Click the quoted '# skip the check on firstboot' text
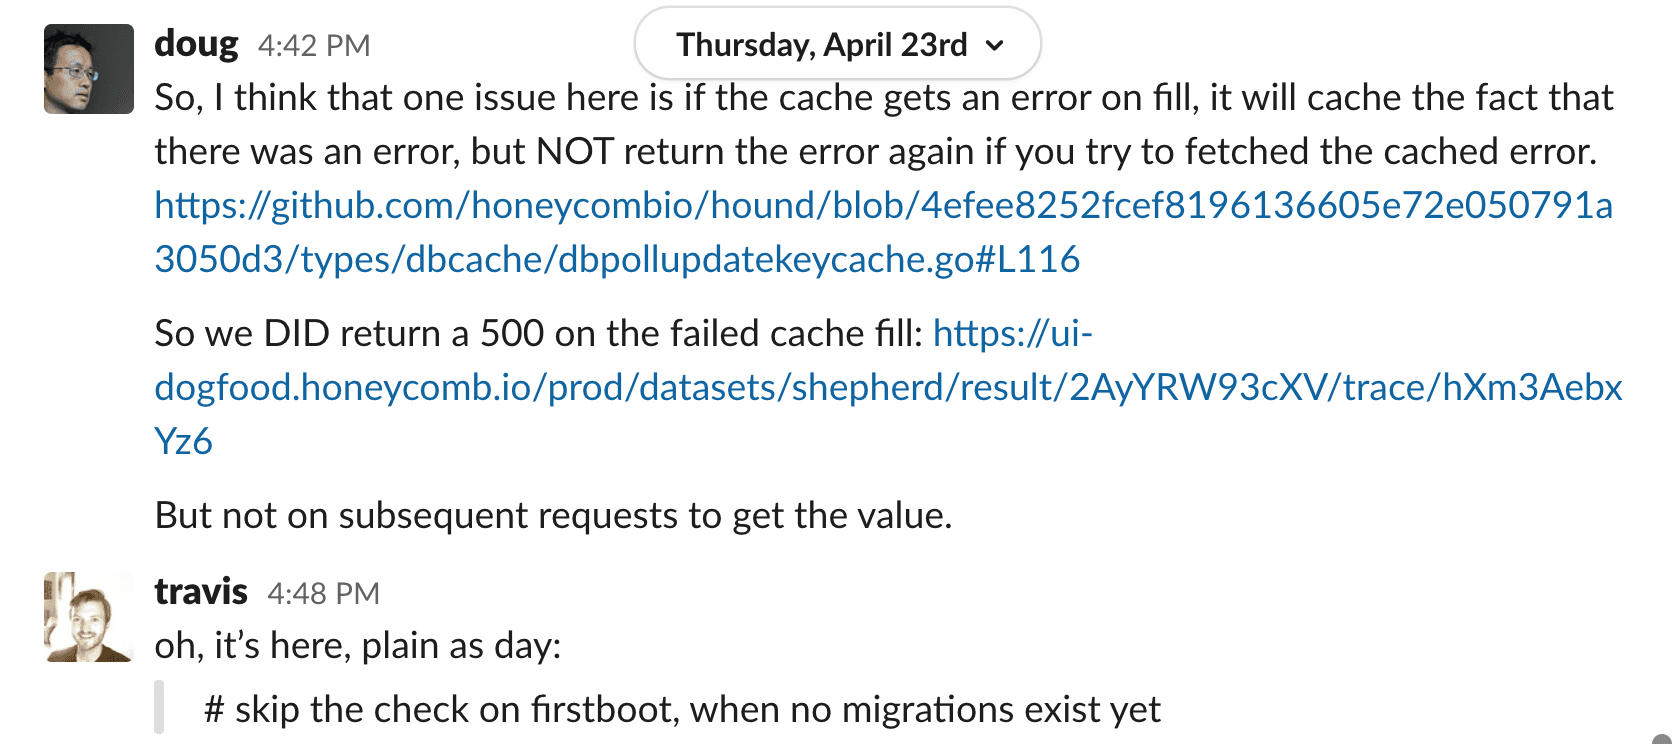 (682, 710)
